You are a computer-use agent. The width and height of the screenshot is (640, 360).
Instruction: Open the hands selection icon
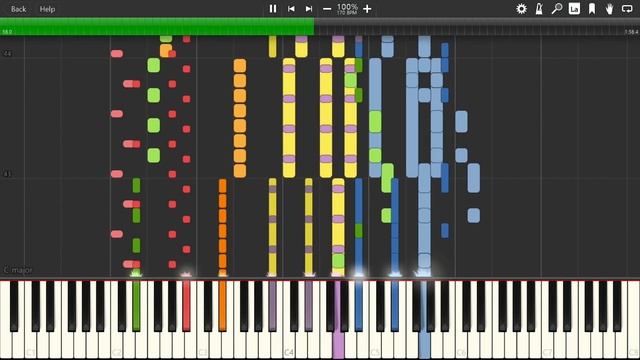coord(609,9)
